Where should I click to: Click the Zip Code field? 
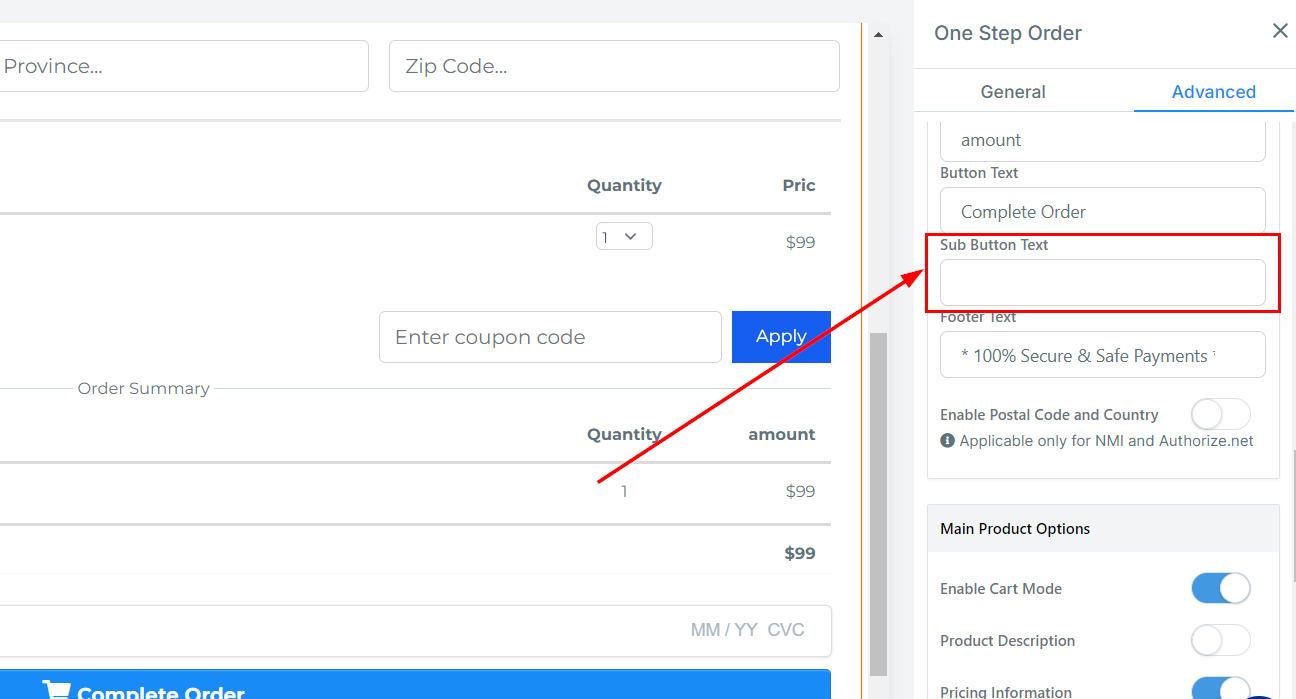pyautogui.click(x=613, y=66)
